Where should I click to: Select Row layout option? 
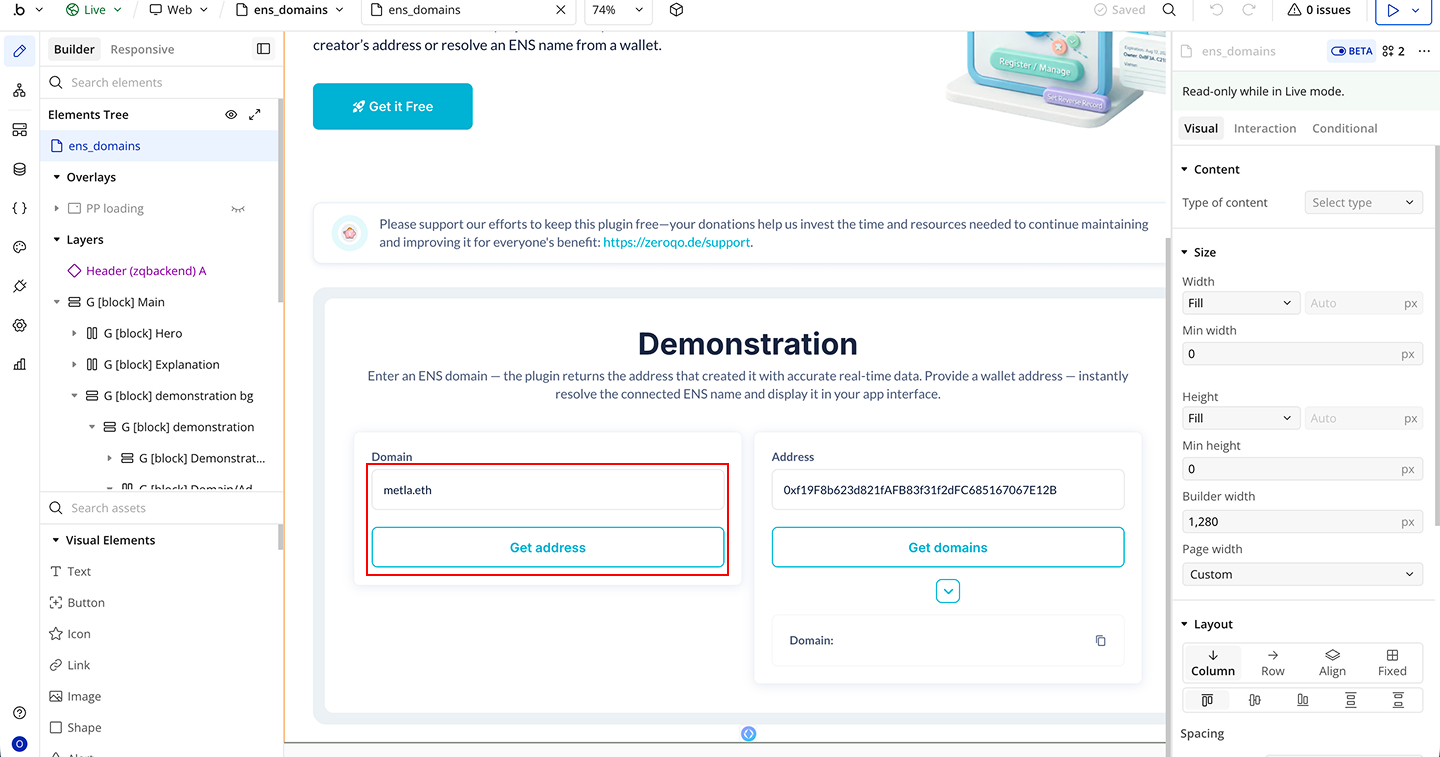point(1273,663)
